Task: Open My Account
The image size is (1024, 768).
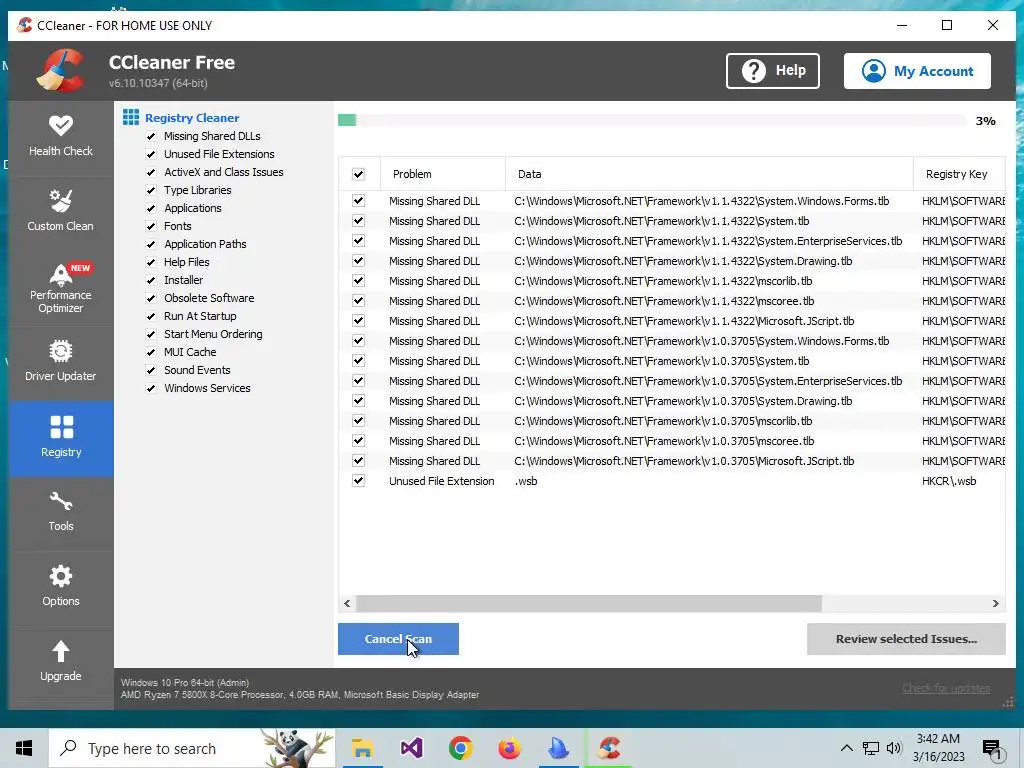Action: tap(917, 71)
